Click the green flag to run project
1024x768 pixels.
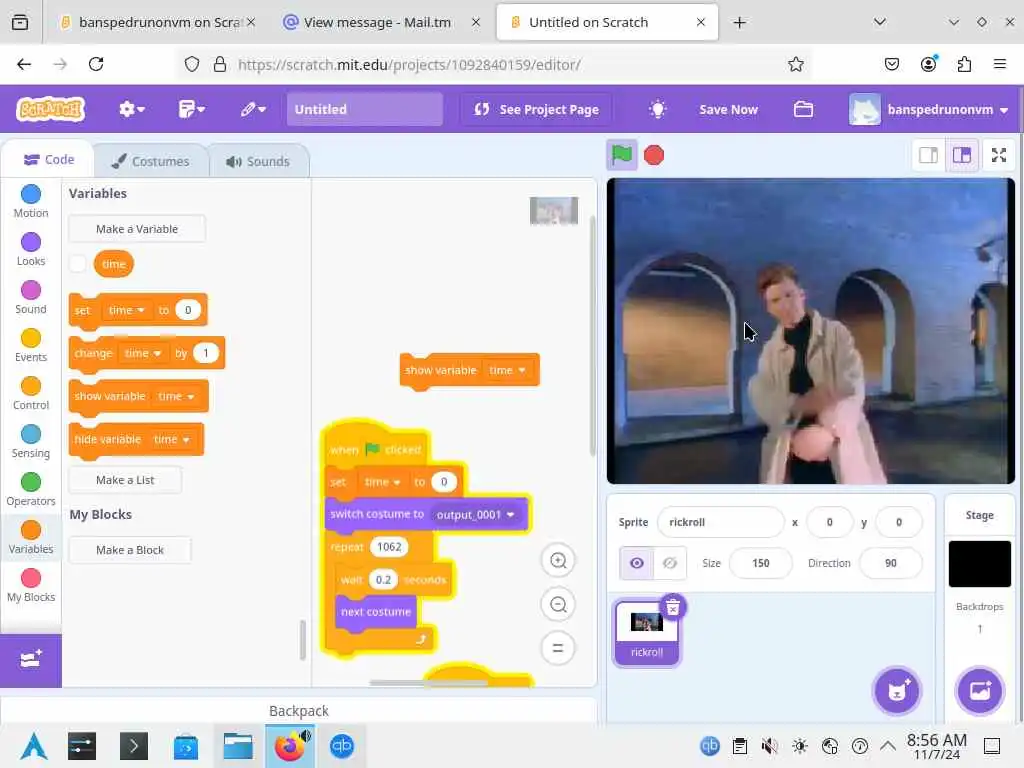point(621,155)
